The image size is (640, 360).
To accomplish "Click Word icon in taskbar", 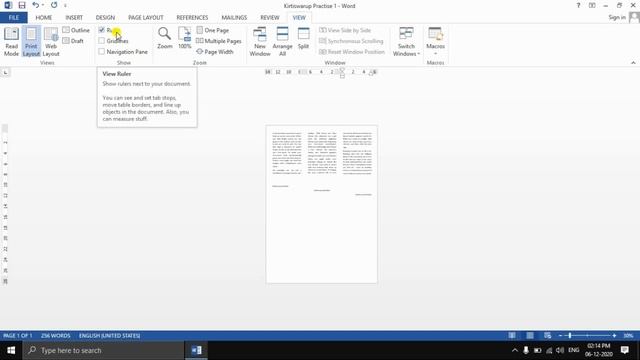I will pos(196,350).
